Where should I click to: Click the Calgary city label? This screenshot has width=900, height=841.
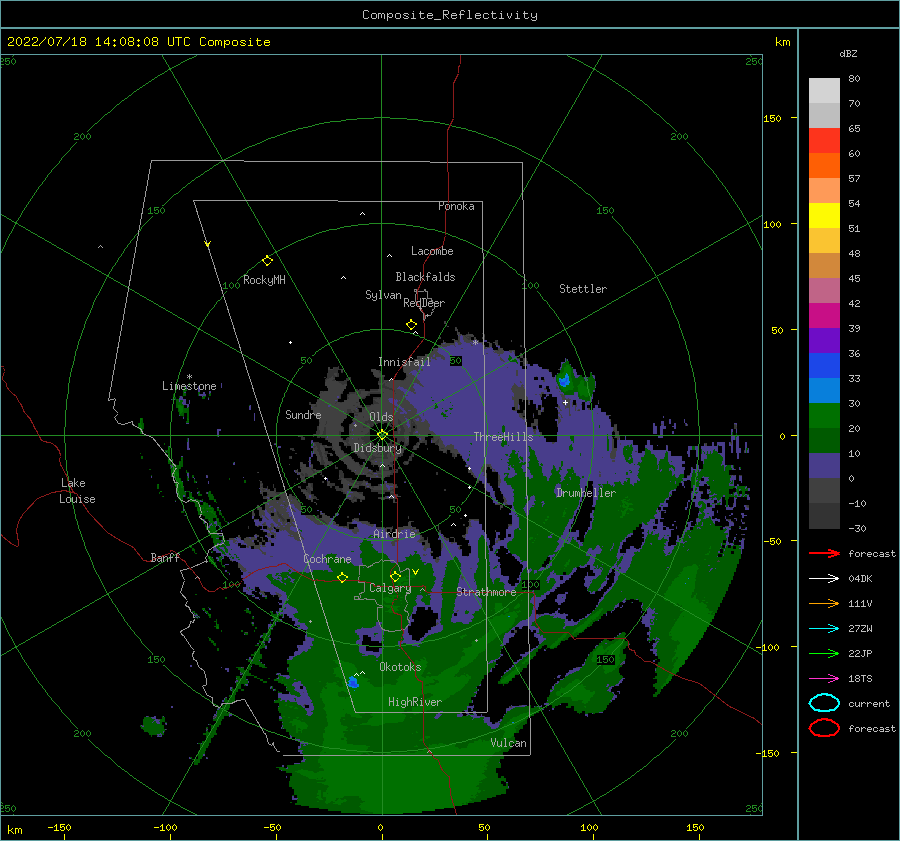click(x=390, y=588)
